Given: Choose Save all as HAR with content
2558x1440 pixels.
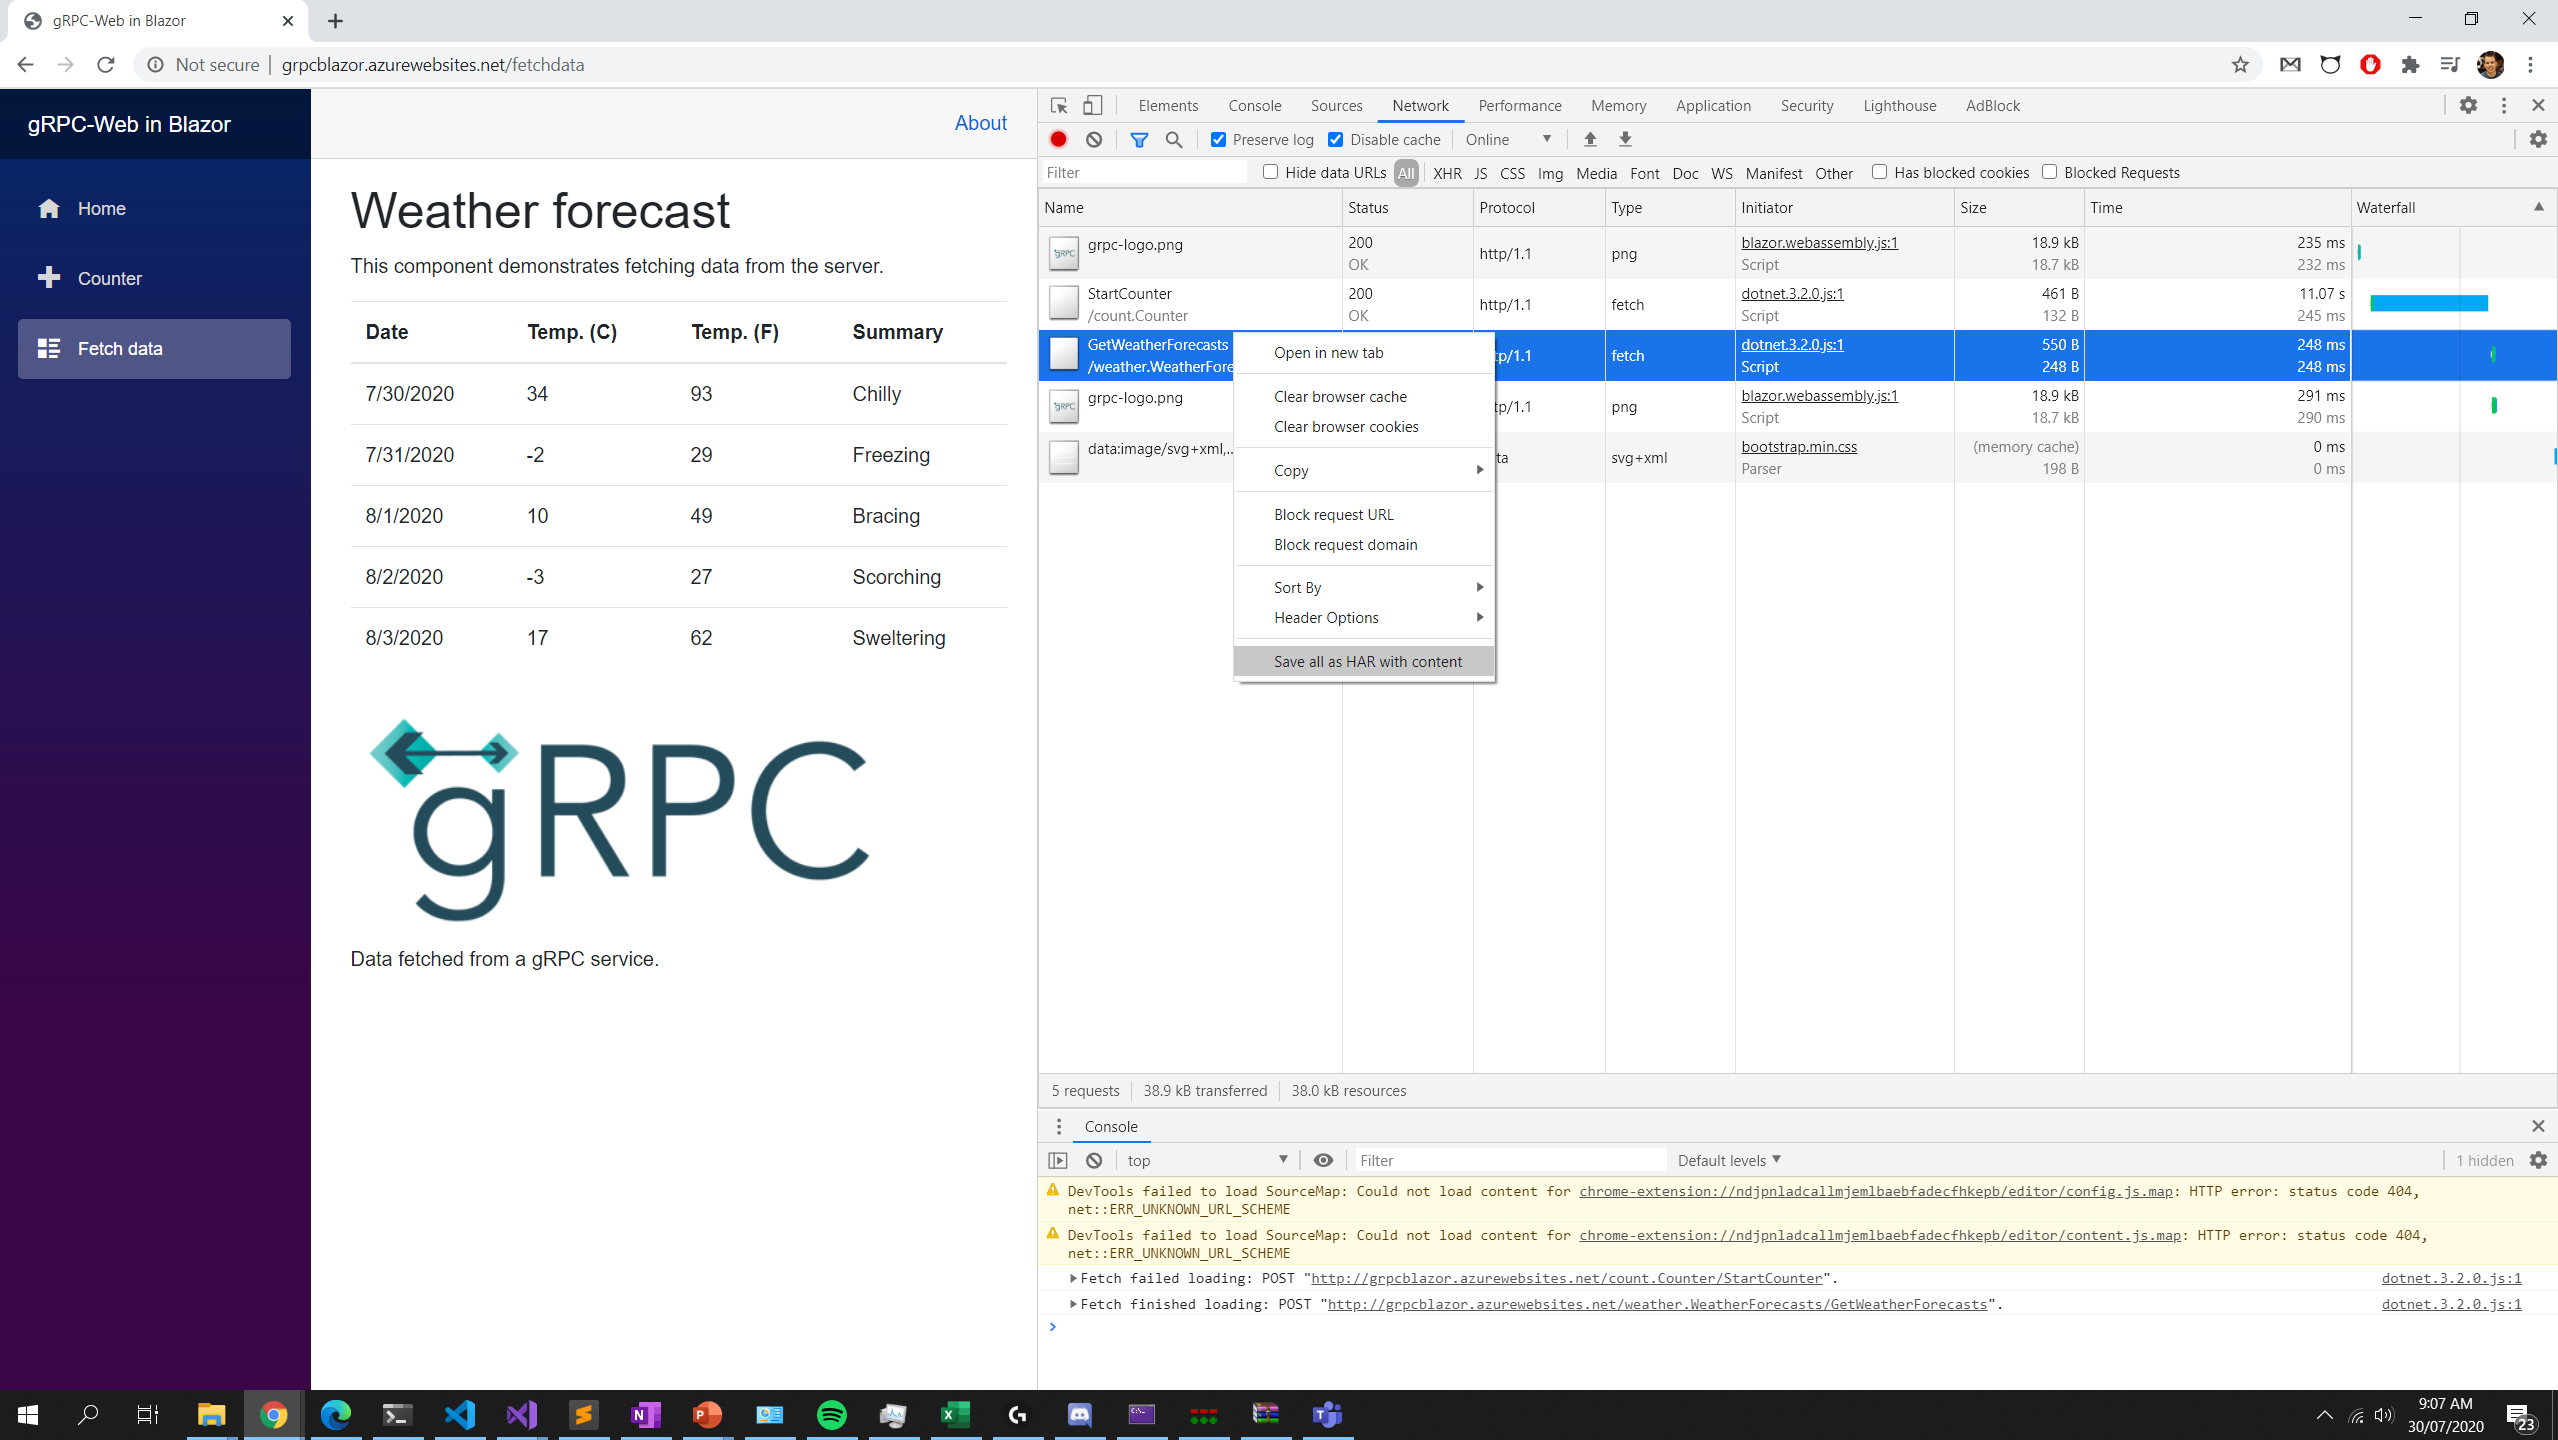Looking at the screenshot, I should coord(1366,661).
